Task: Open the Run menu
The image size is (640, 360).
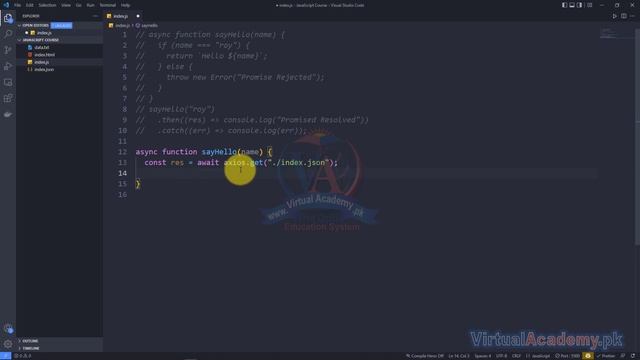Action: point(91,5)
